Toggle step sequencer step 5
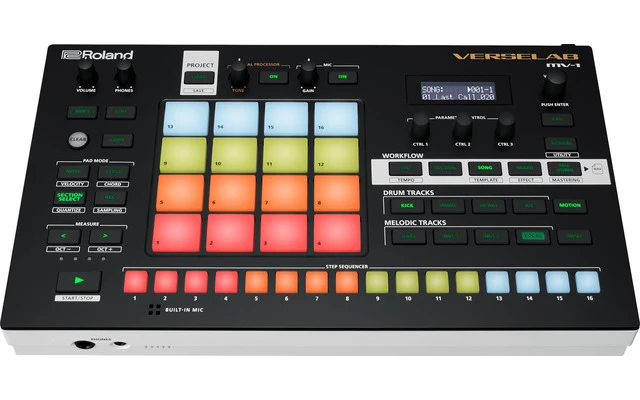 pyautogui.click(x=256, y=282)
